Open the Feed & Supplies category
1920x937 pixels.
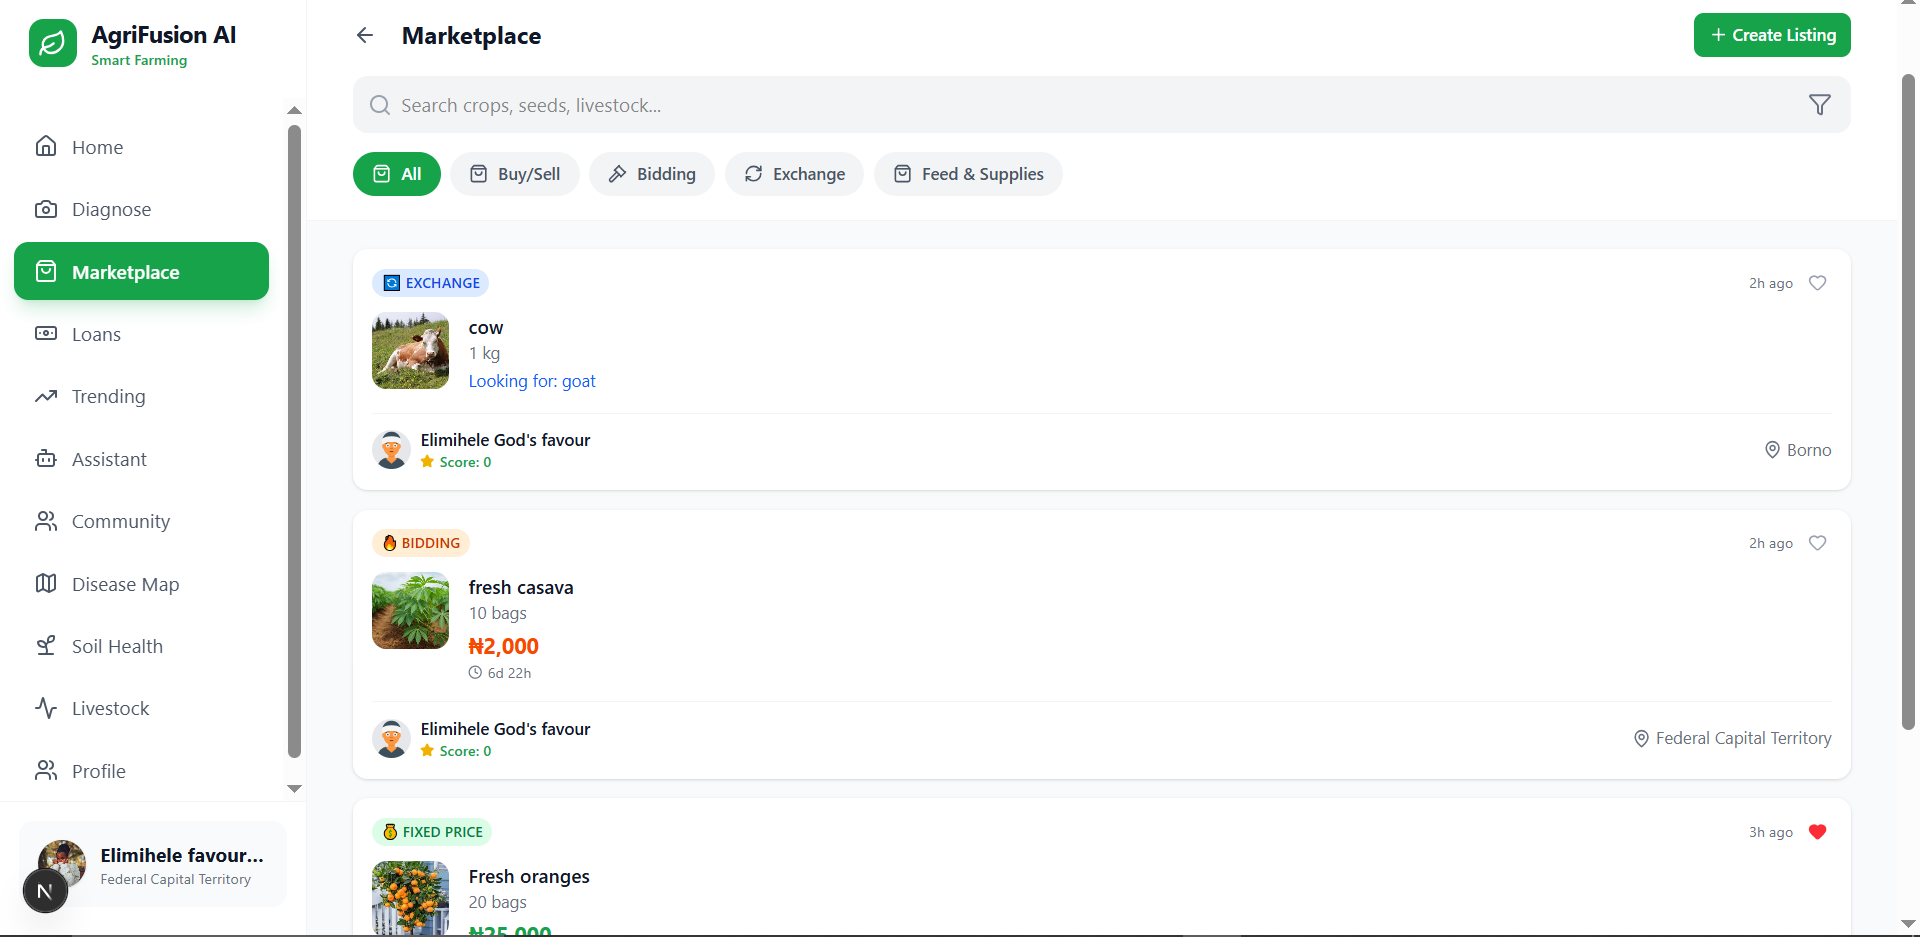pos(967,174)
